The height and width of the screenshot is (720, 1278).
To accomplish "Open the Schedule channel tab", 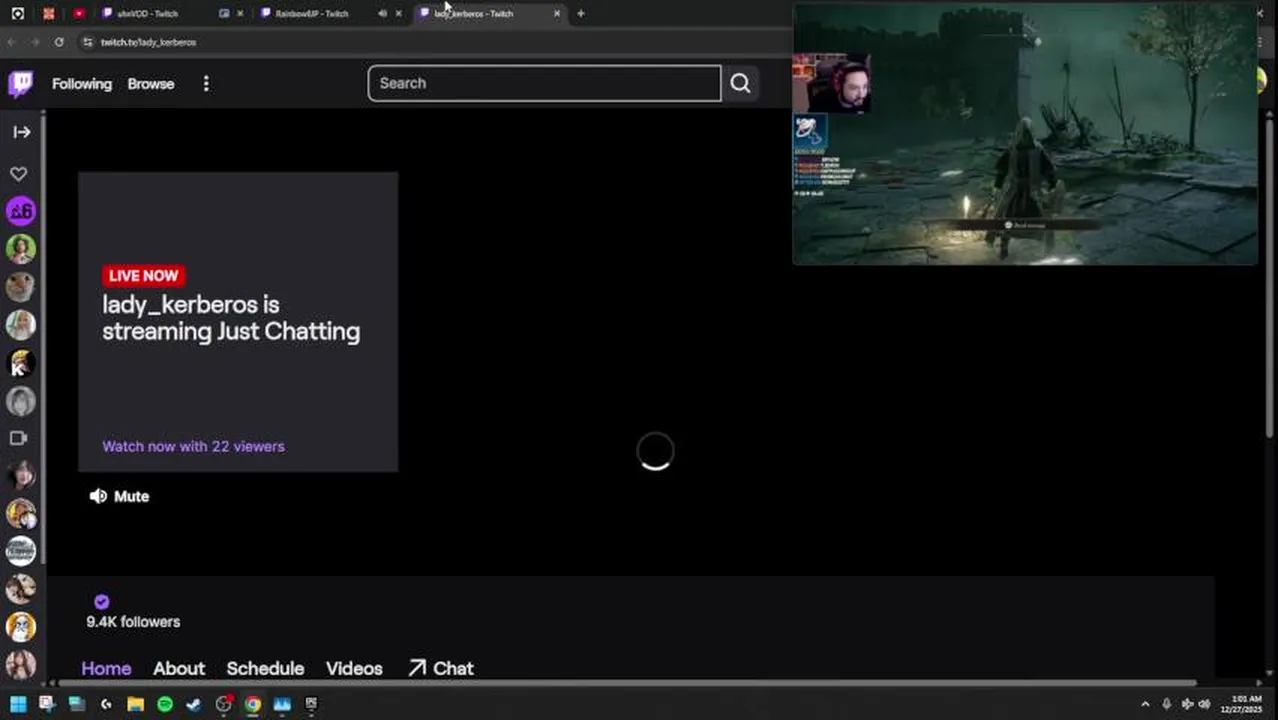I will tap(265, 668).
